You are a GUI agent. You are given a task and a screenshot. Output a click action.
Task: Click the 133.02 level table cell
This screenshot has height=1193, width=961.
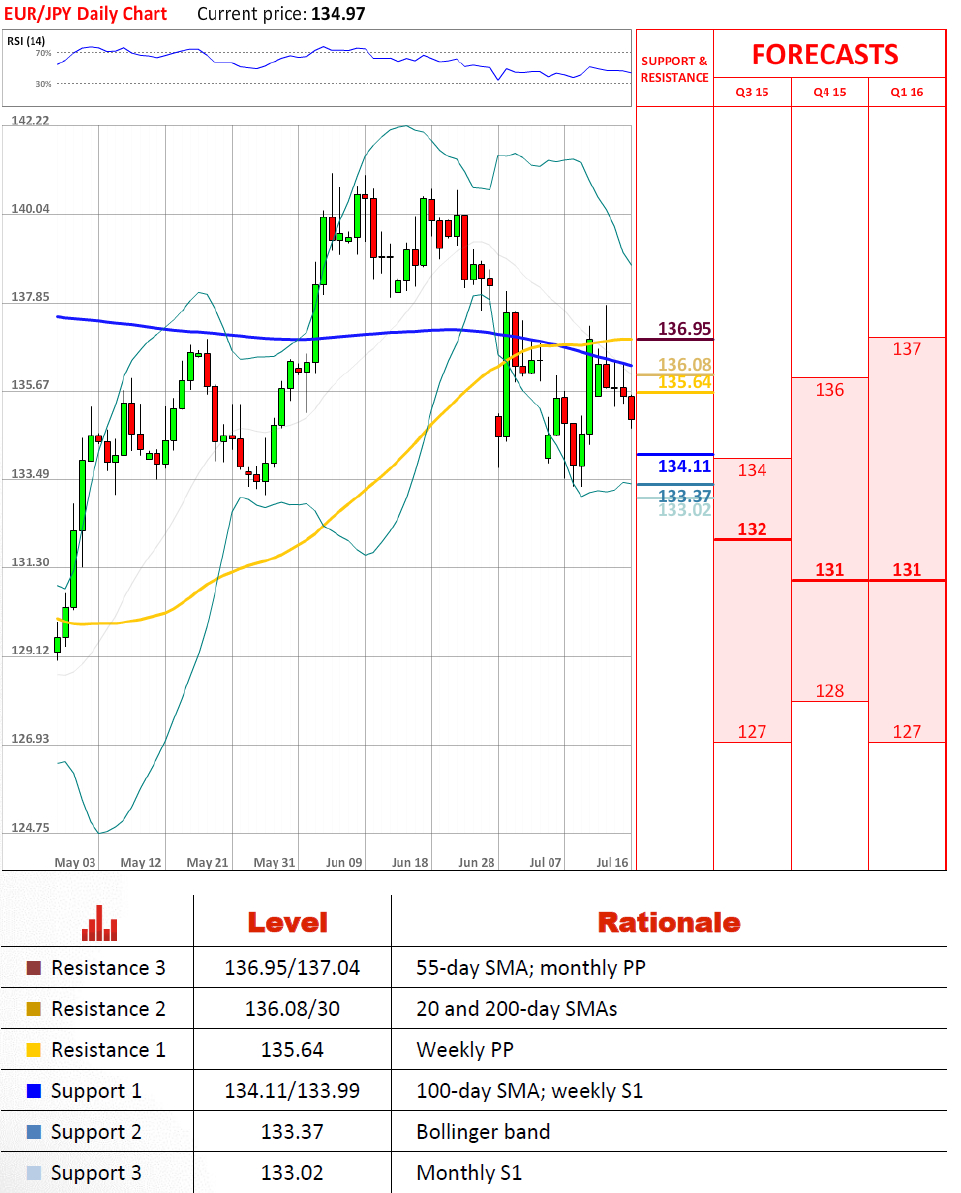(x=292, y=1173)
